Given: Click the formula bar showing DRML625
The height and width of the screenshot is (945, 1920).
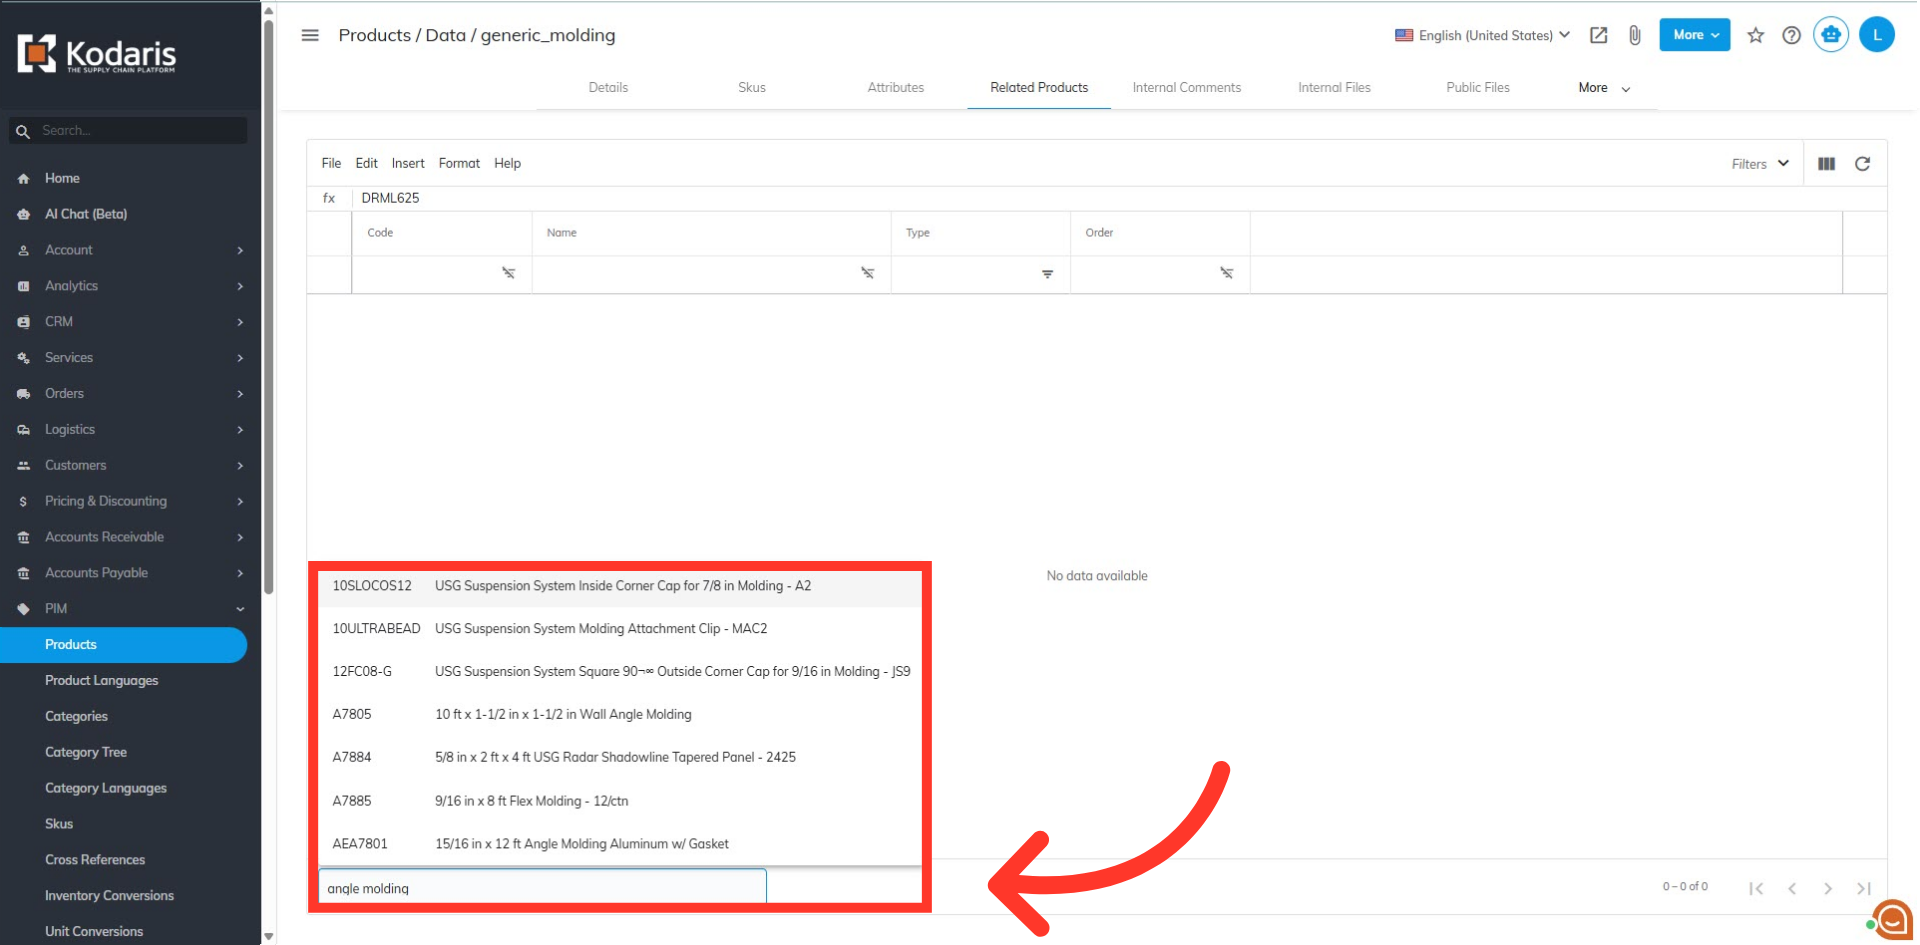Looking at the screenshot, I should (x=1118, y=198).
